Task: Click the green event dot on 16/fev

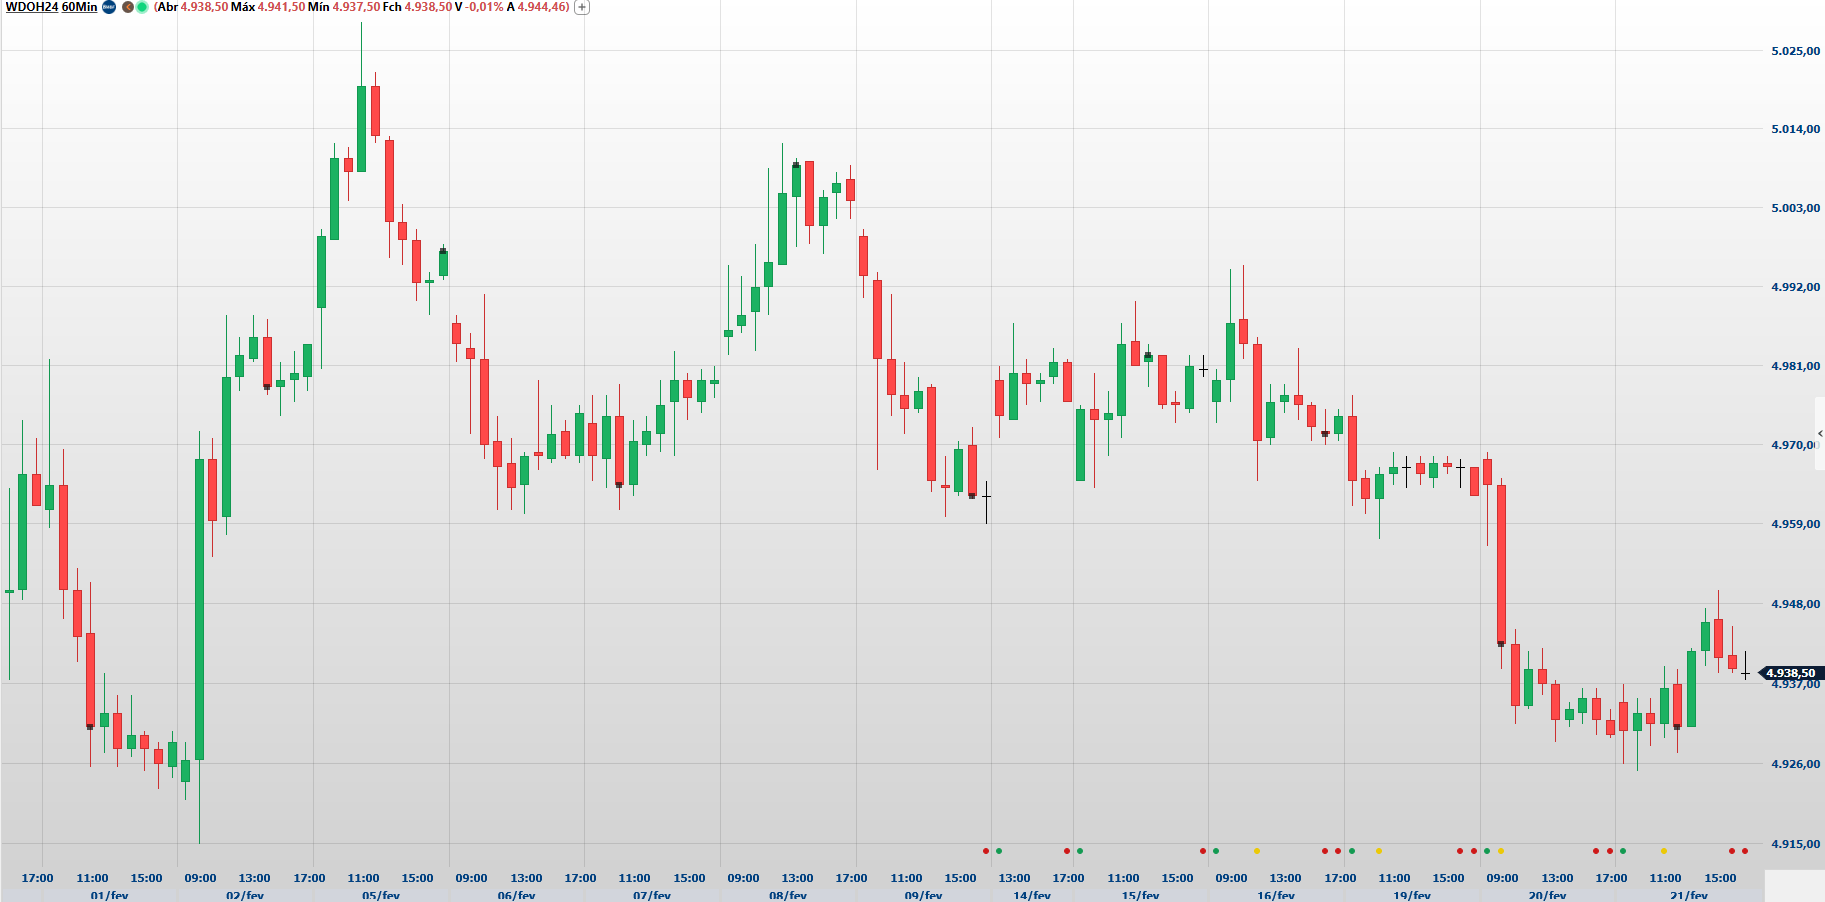Action: pos(1216,851)
